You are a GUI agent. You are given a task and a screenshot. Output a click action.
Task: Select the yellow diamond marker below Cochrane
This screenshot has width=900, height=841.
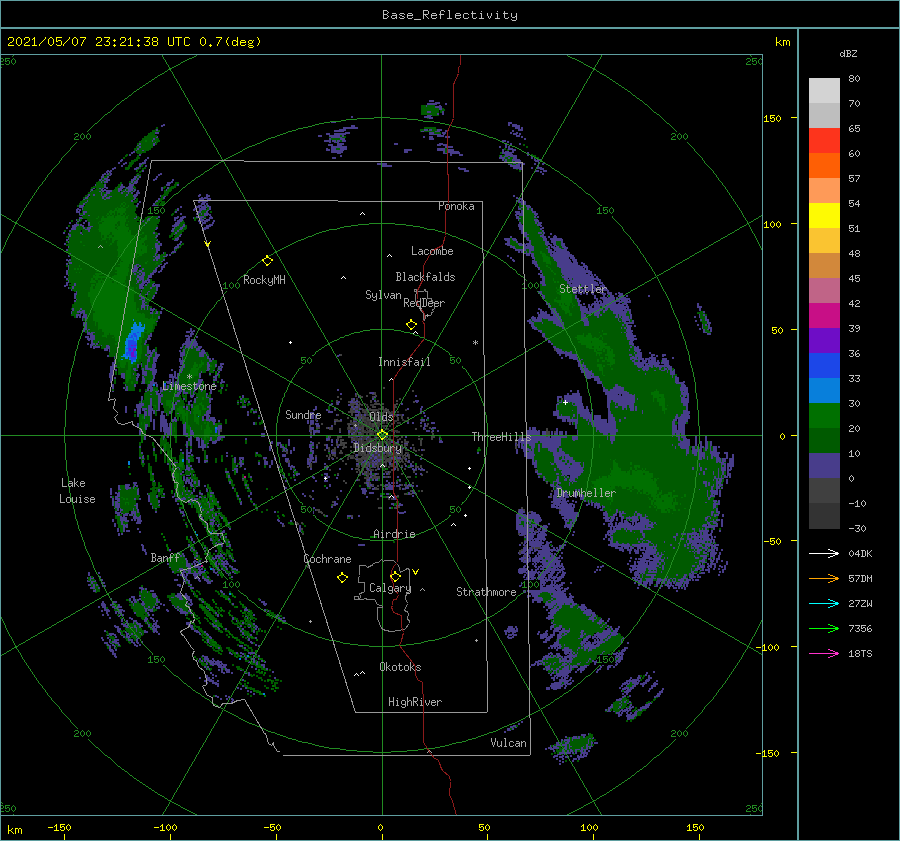(x=342, y=578)
